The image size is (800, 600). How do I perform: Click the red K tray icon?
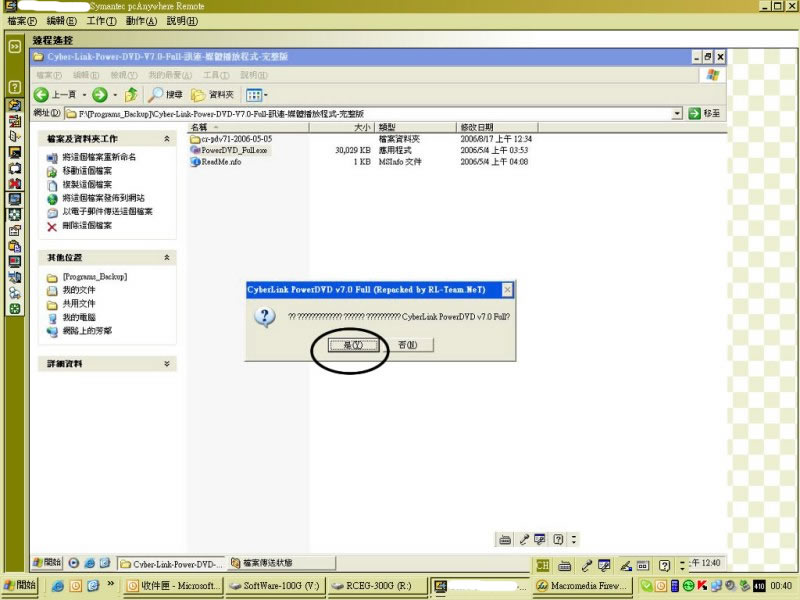[x=702, y=586]
